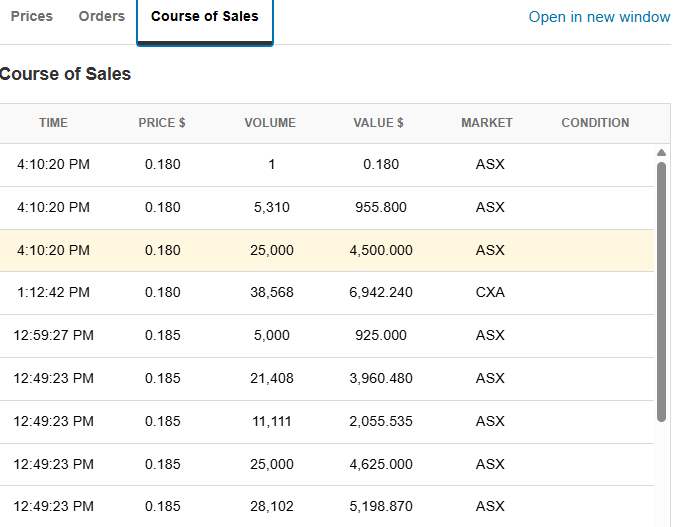
Task: Open the Orders tab
Action: 101,16
